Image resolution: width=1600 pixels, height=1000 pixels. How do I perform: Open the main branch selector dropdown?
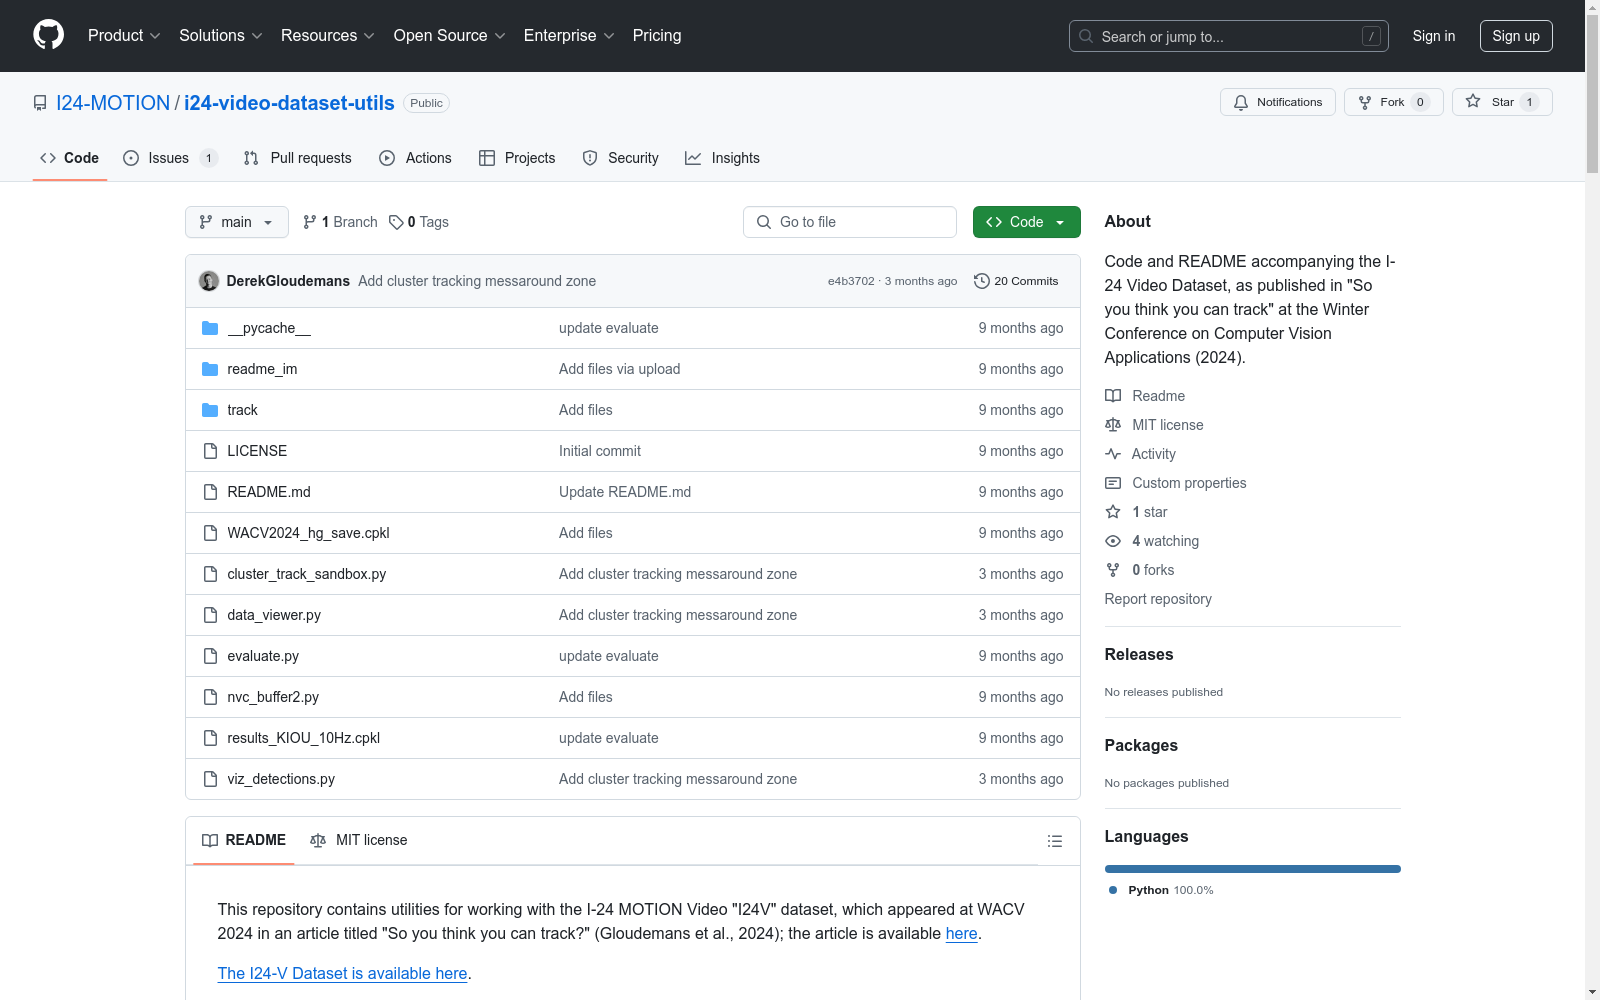click(x=237, y=222)
